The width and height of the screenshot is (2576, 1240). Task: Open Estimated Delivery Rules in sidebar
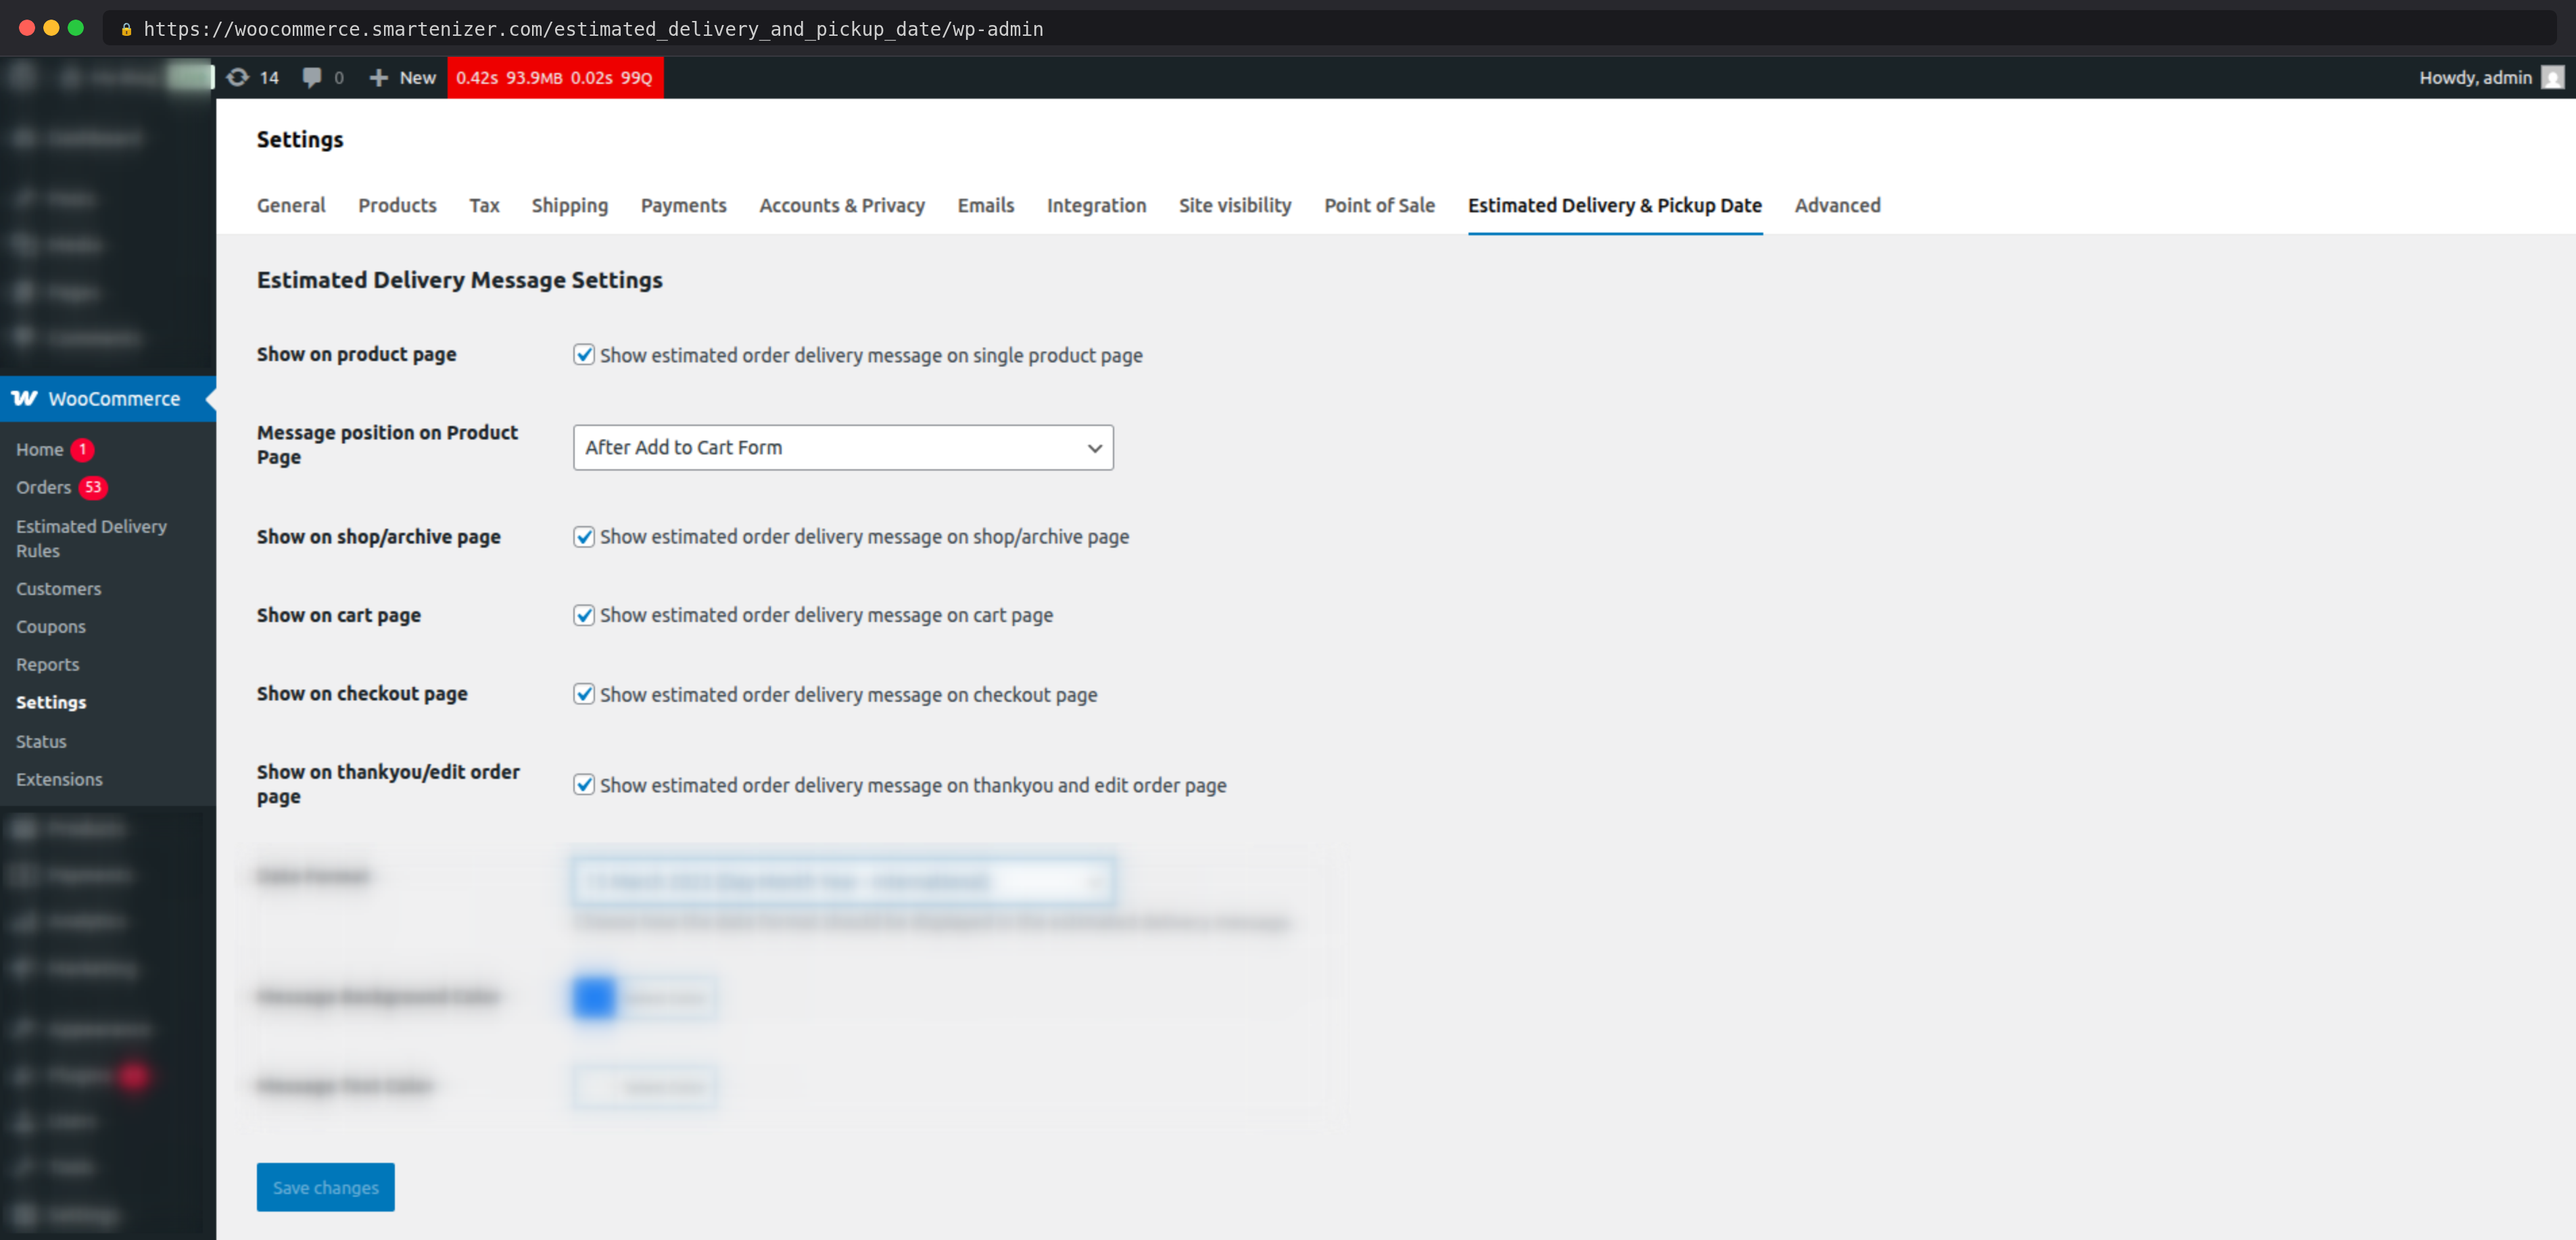pos(90,538)
